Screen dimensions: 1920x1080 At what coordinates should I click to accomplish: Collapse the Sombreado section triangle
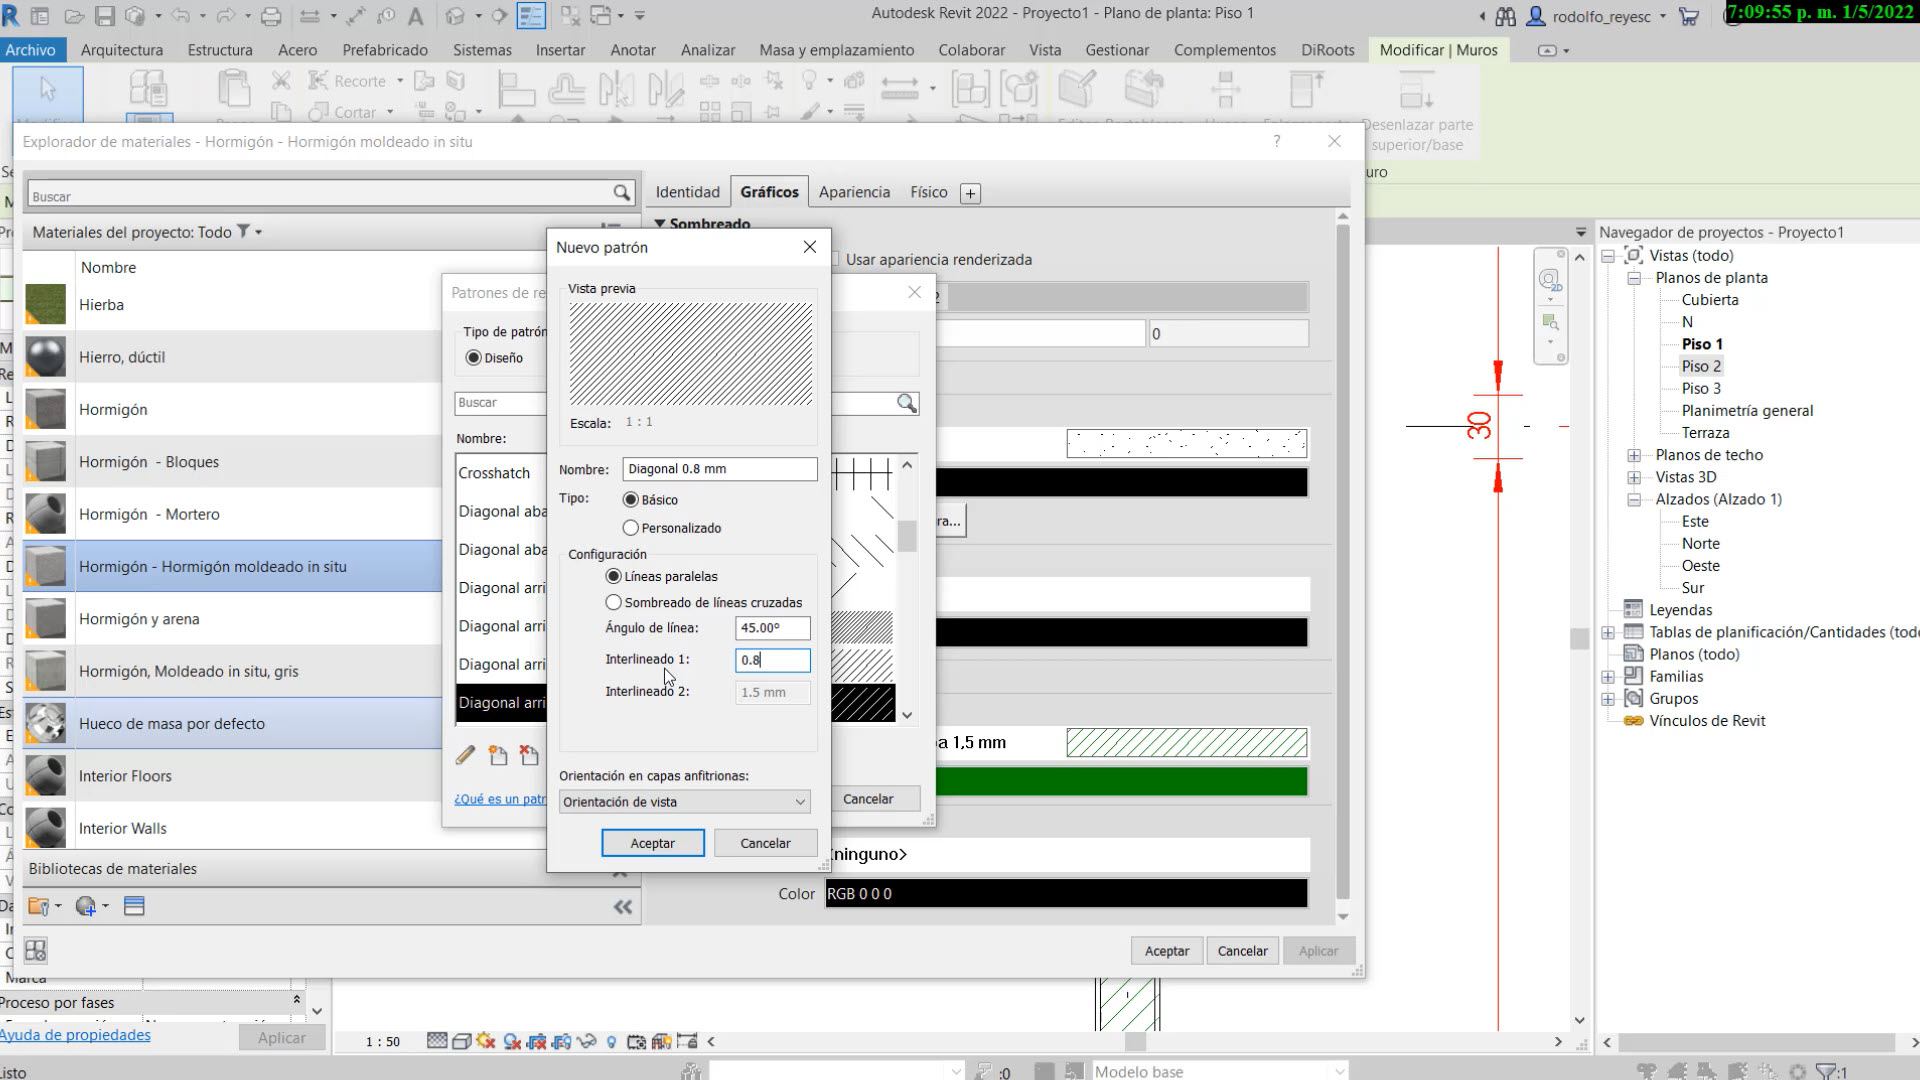coord(660,224)
